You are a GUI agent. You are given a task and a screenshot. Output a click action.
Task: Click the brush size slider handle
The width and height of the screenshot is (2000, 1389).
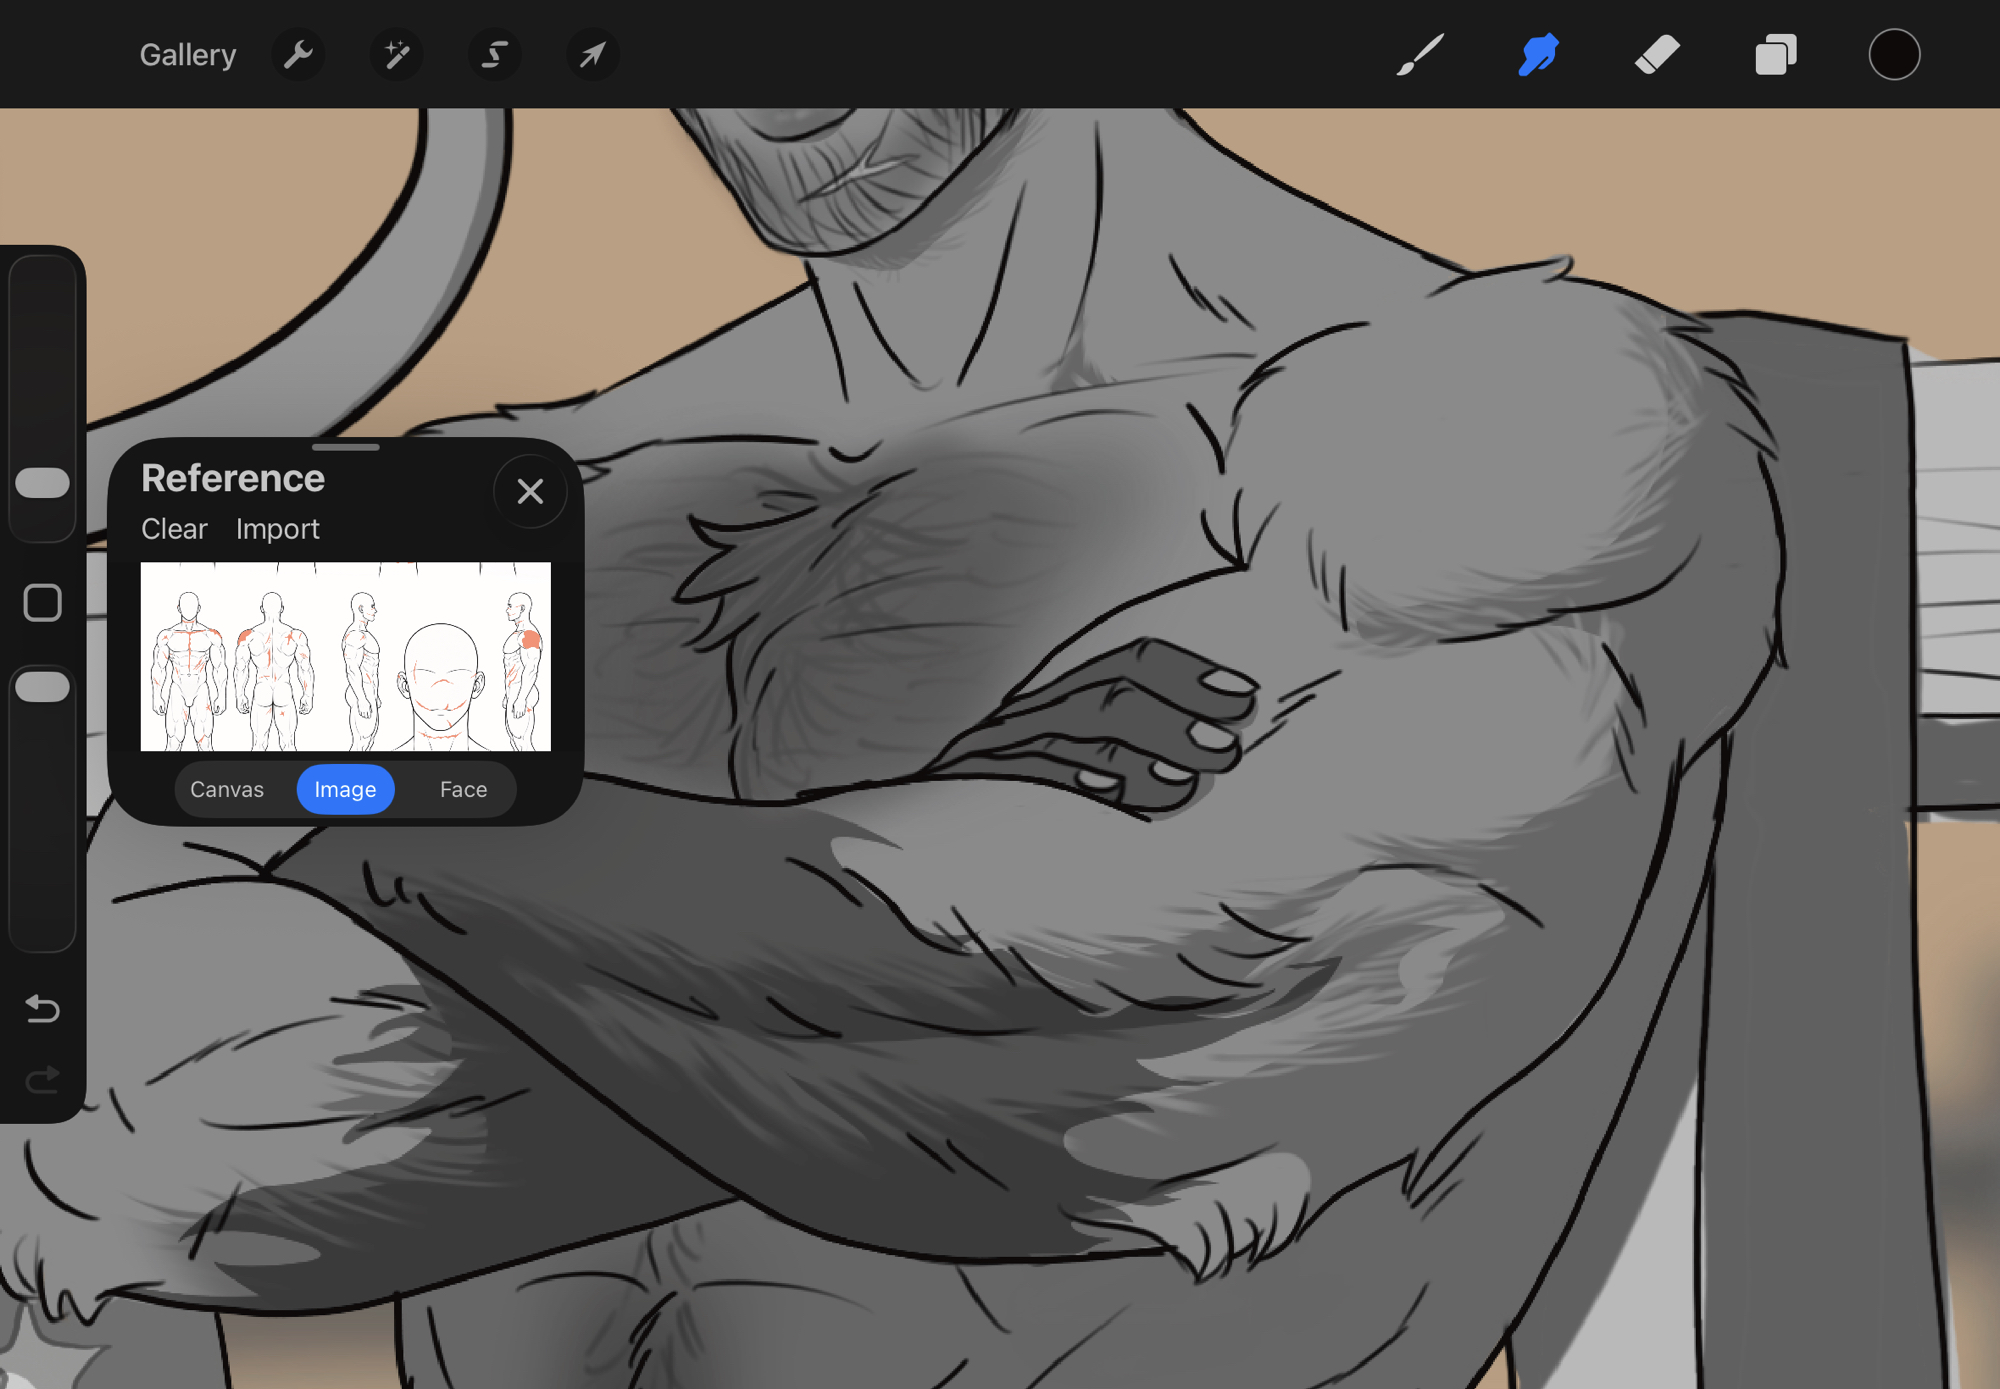click(42, 483)
